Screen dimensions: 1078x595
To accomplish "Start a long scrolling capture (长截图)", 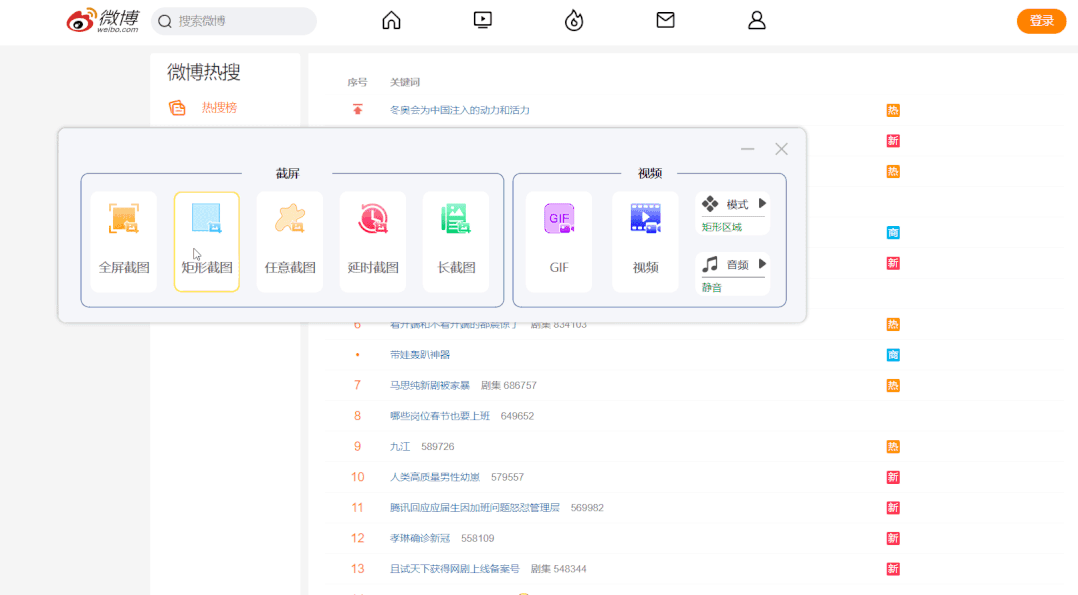I will [x=456, y=241].
